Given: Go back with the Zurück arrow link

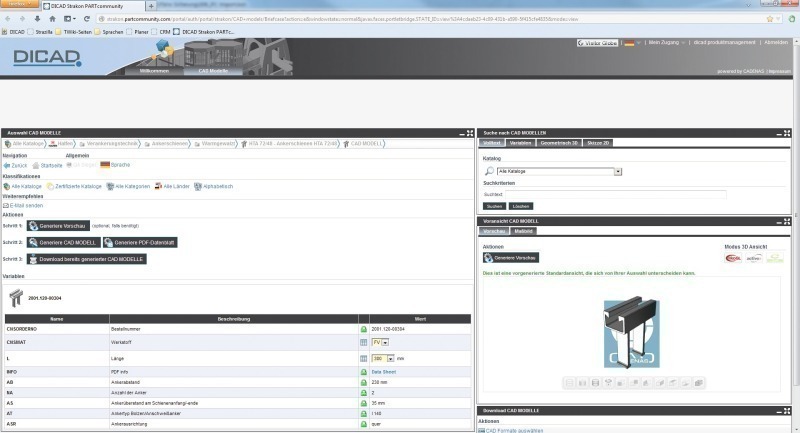Looking at the screenshot, I should (15, 165).
